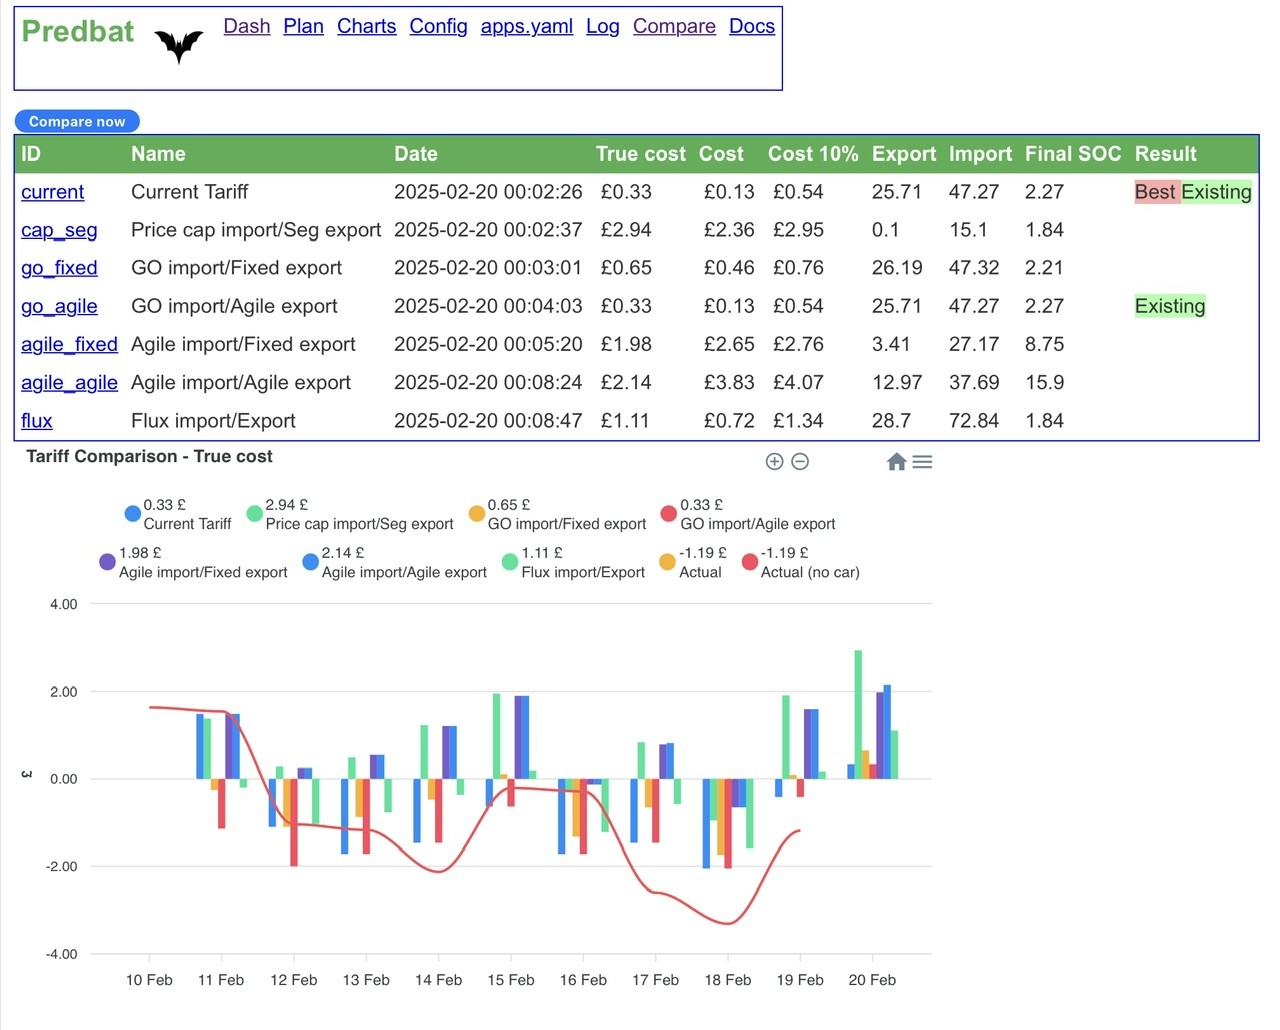This screenshot has height=1030, width=1280.
Task: Click the go_fixed ID link
Action: (59, 268)
